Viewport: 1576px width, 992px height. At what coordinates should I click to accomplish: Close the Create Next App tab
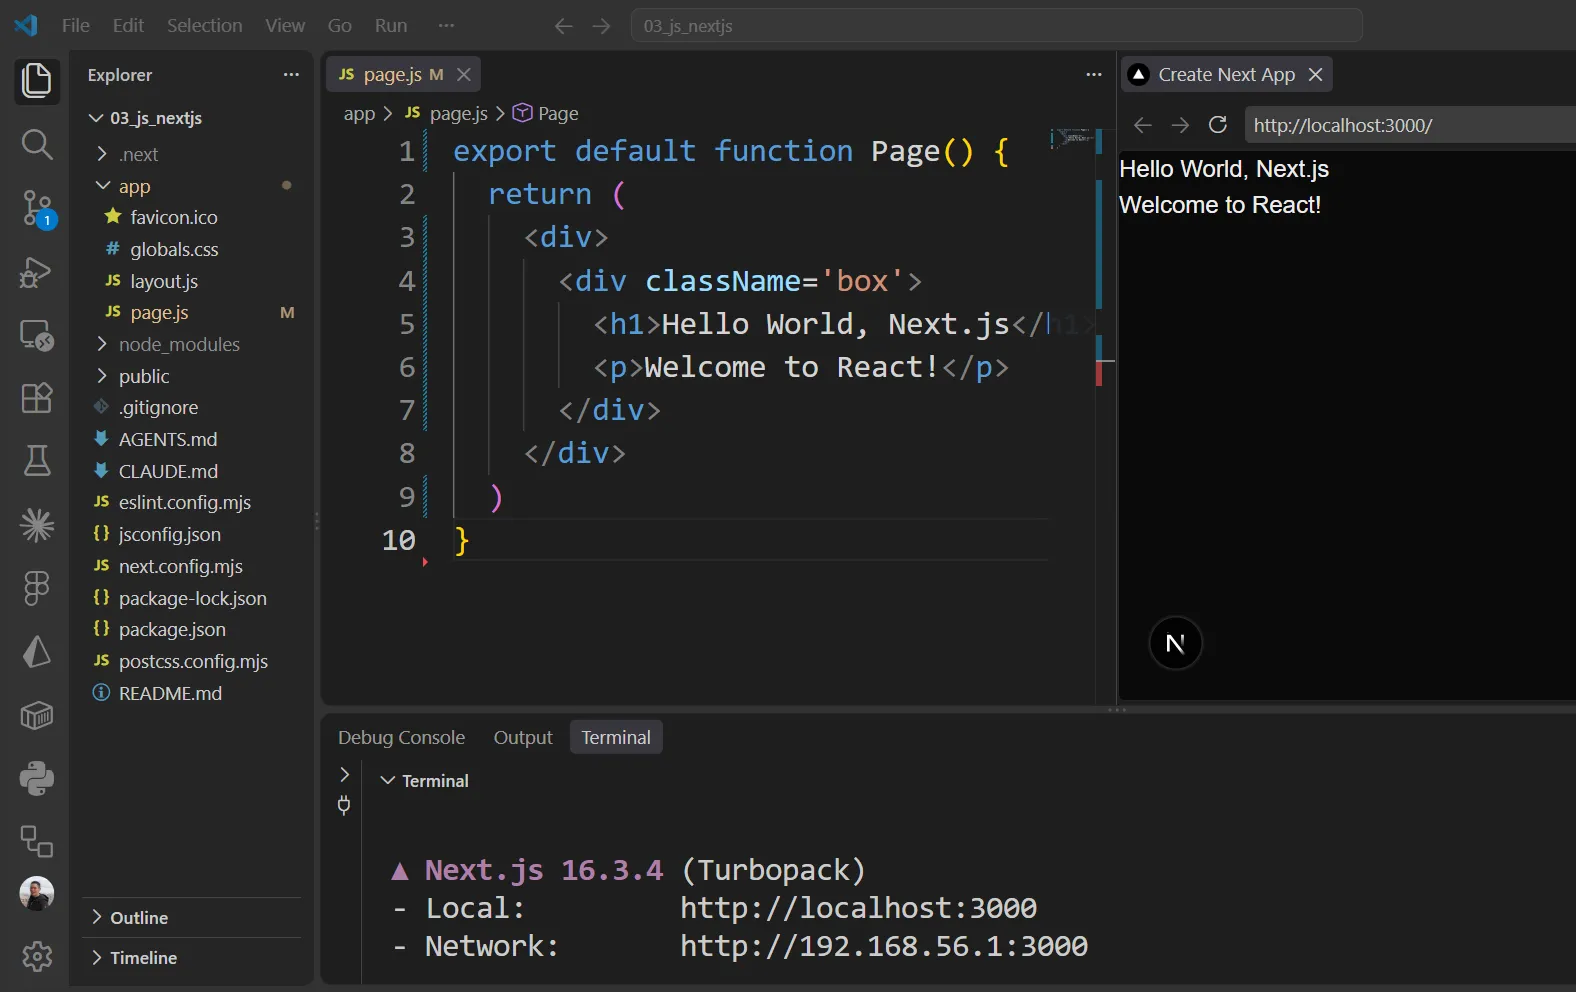coord(1316,75)
